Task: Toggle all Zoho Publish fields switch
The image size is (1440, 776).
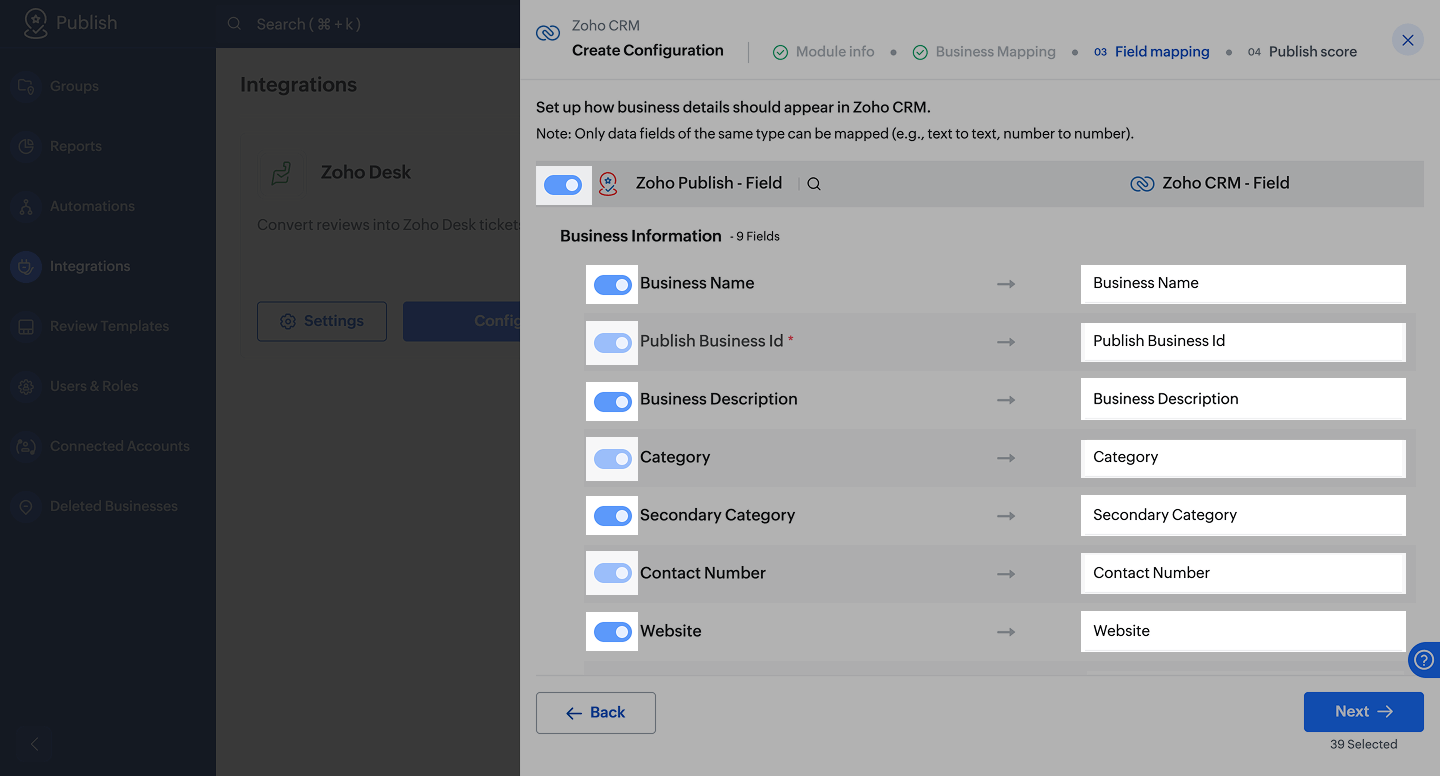Action: coord(563,185)
